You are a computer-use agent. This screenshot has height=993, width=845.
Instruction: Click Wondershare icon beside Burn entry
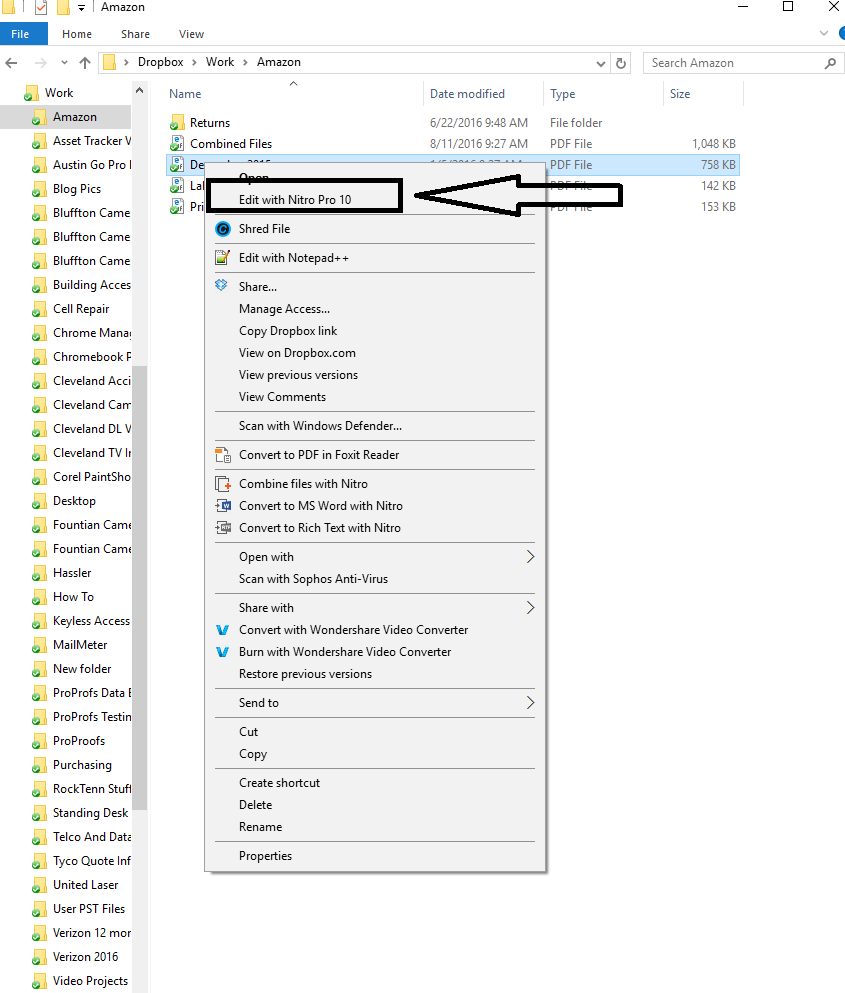point(222,652)
